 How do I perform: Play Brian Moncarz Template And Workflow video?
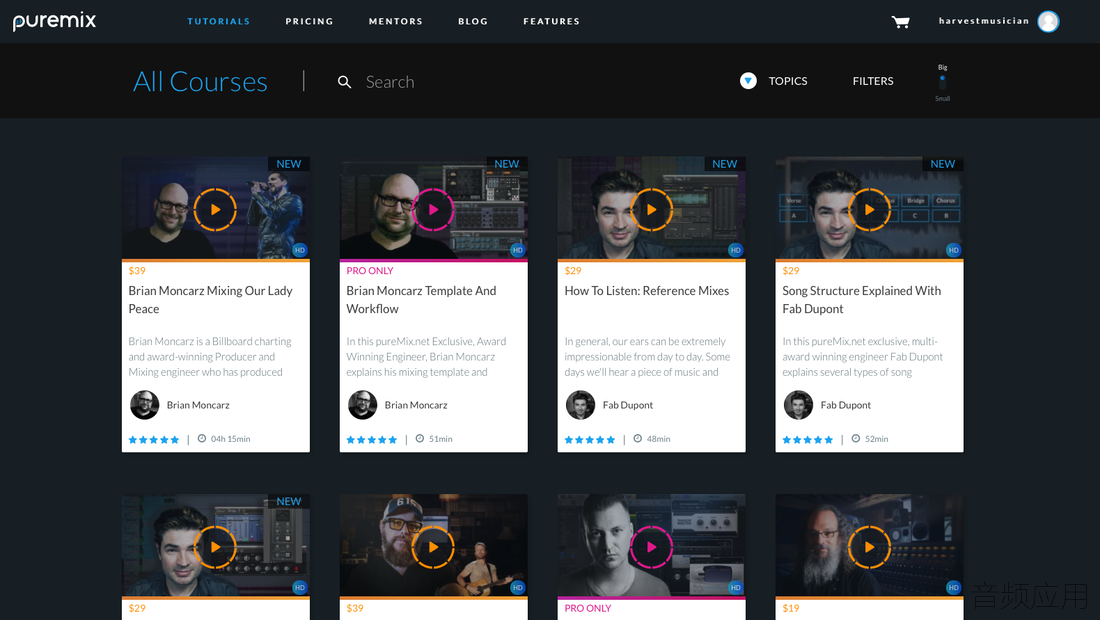tap(433, 210)
